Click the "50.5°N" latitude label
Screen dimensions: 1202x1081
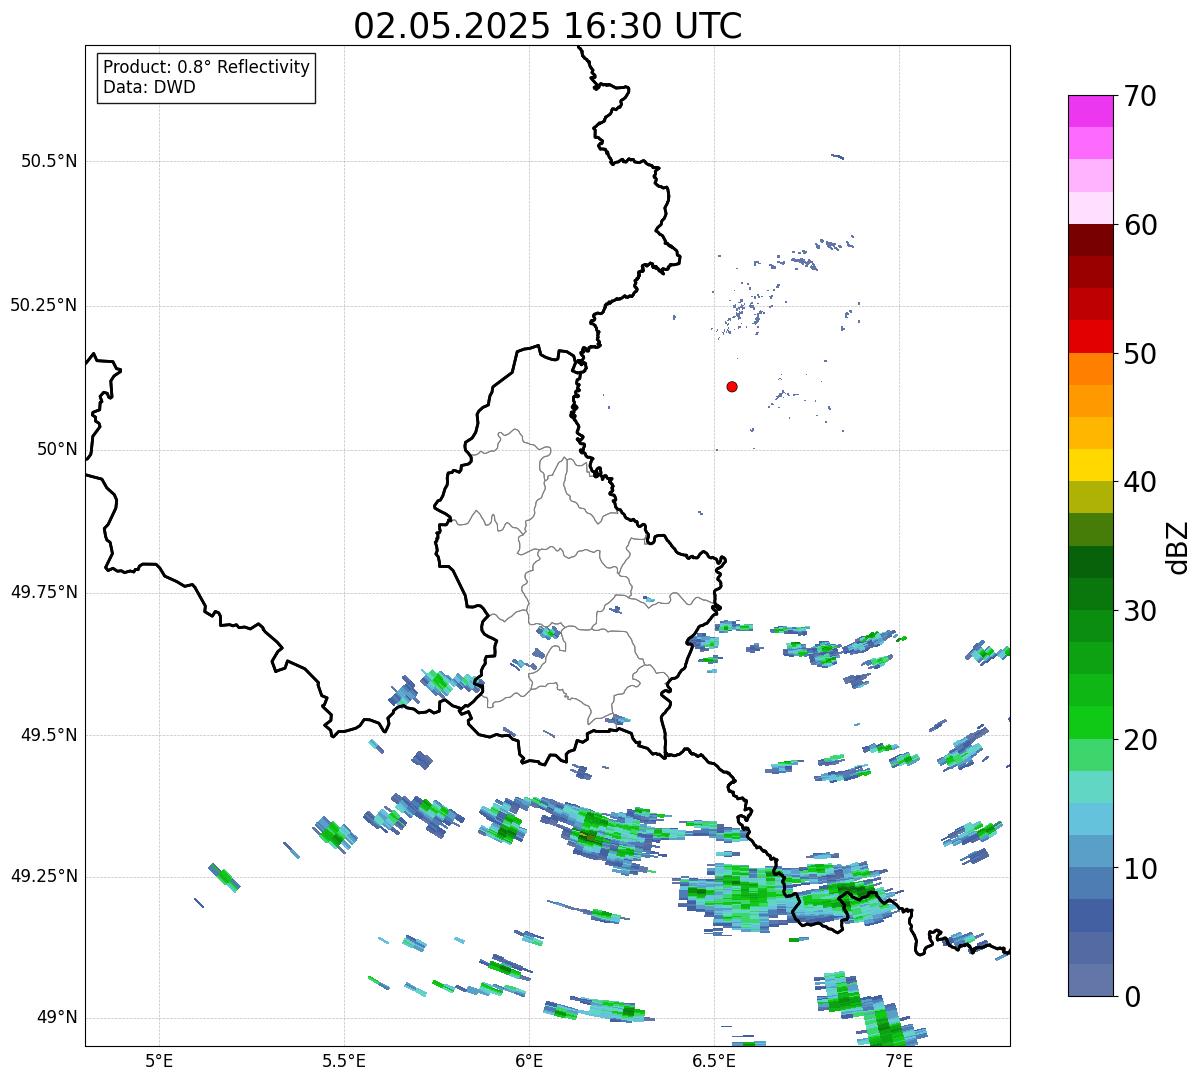(49, 161)
